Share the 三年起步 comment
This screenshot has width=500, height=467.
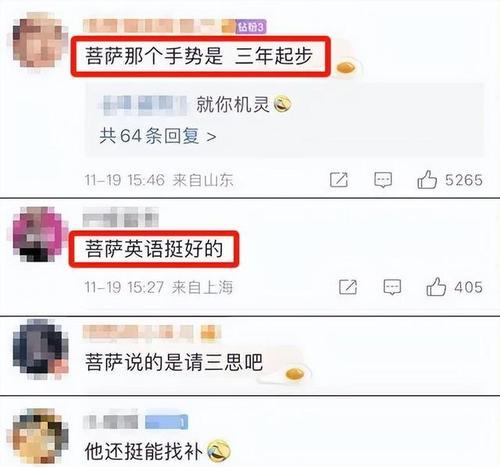point(339,180)
